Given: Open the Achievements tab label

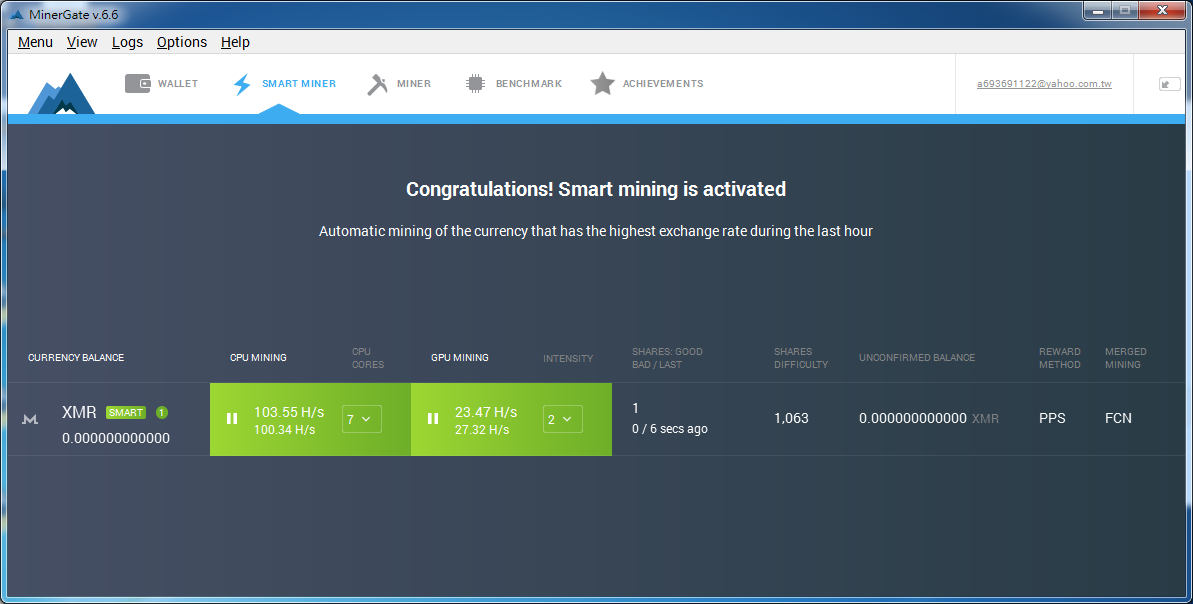Looking at the screenshot, I should pyautogui.click(x=663, y=84).
